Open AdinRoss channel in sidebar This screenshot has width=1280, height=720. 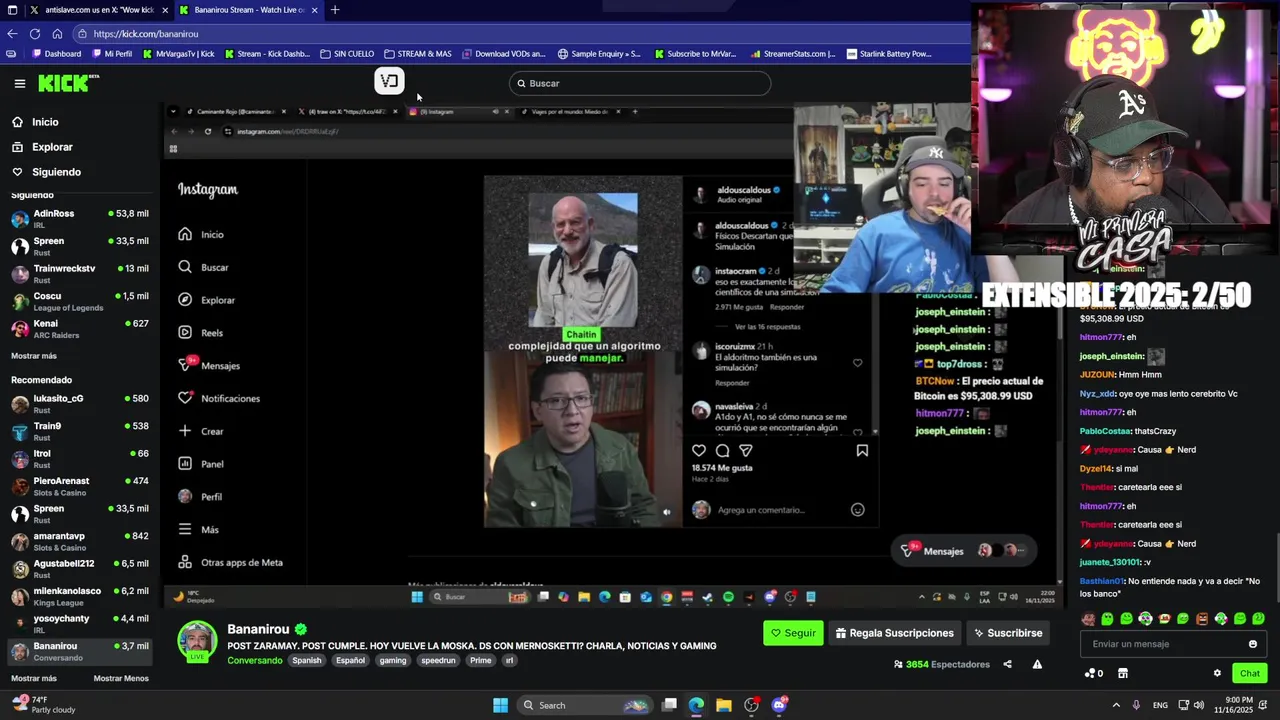tap(79, 218)
